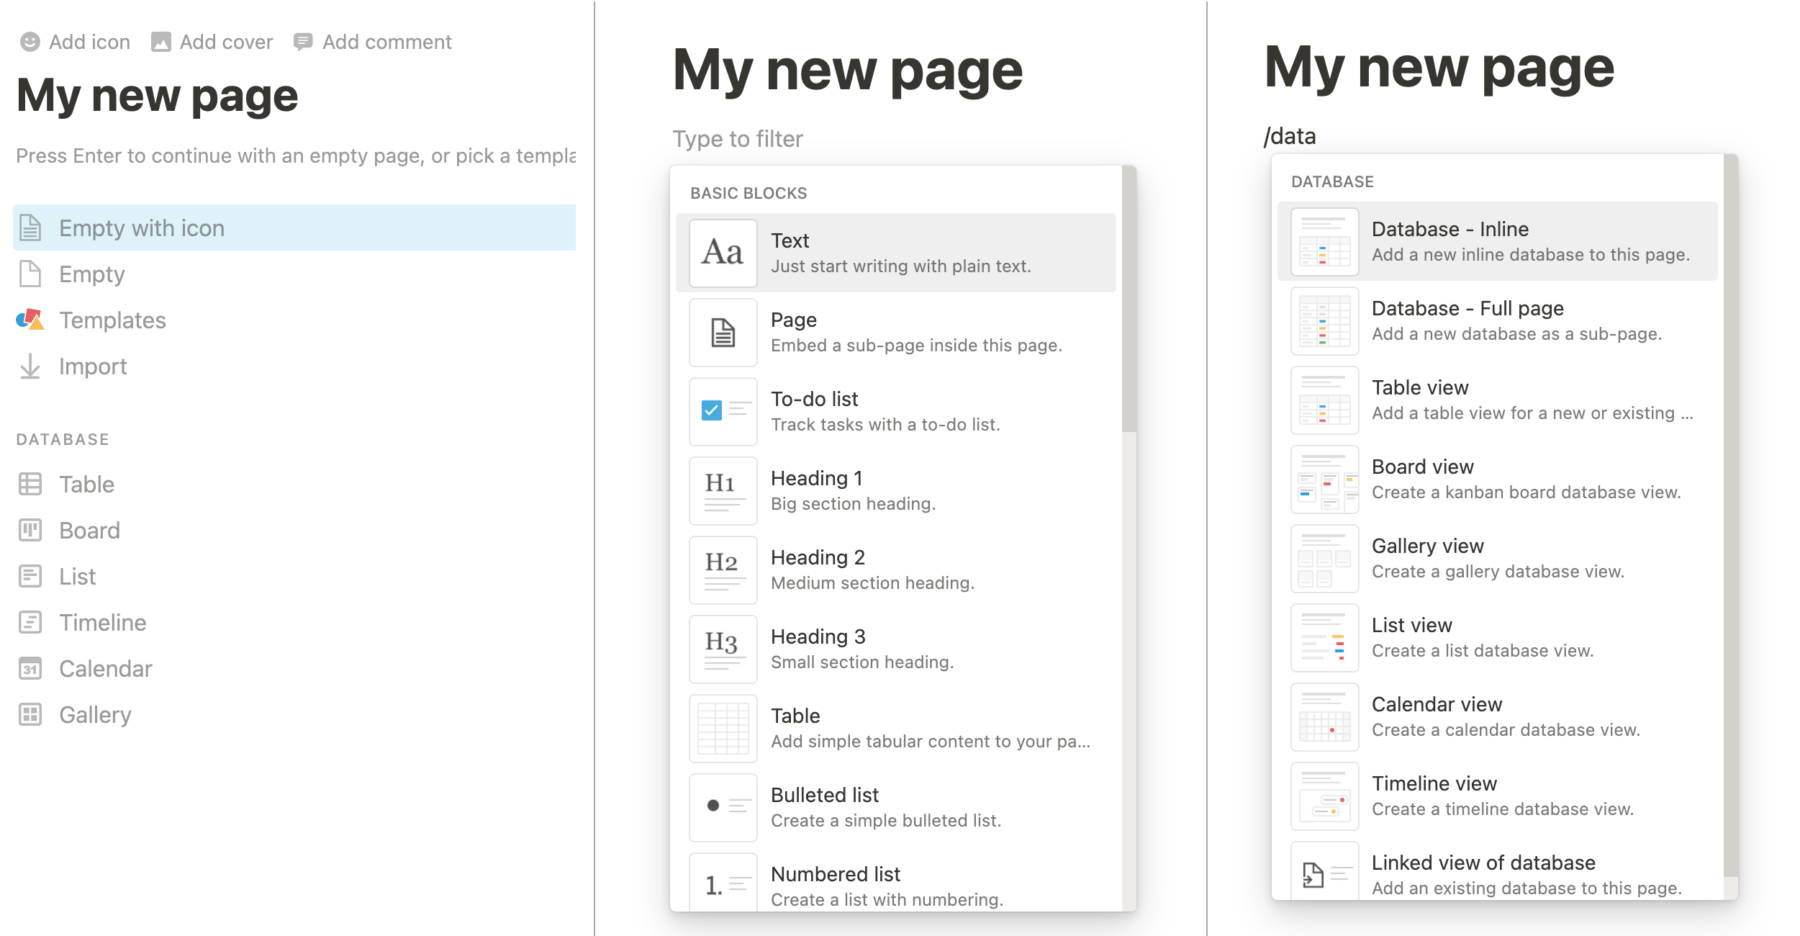The height and width of the screenshot is (936, 1800).
Task: Click the Add cover image icon
Action: [x=161, y=42]
